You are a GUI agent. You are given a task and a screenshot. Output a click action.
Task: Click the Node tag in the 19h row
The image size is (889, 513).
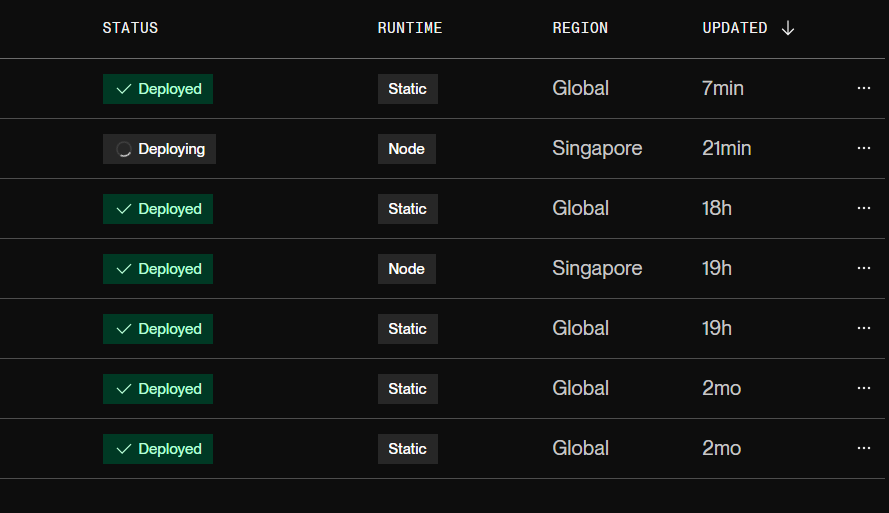click(x=407, y=269)
